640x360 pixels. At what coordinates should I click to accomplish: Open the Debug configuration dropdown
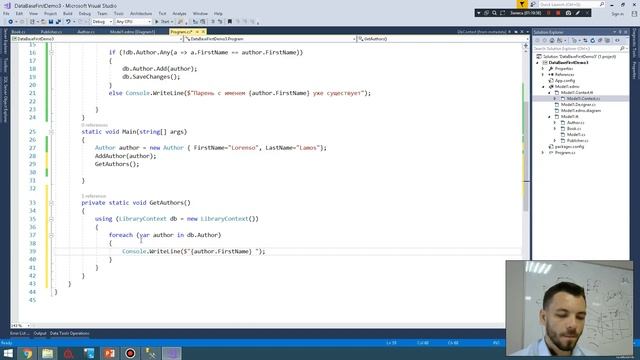[102, 22]
